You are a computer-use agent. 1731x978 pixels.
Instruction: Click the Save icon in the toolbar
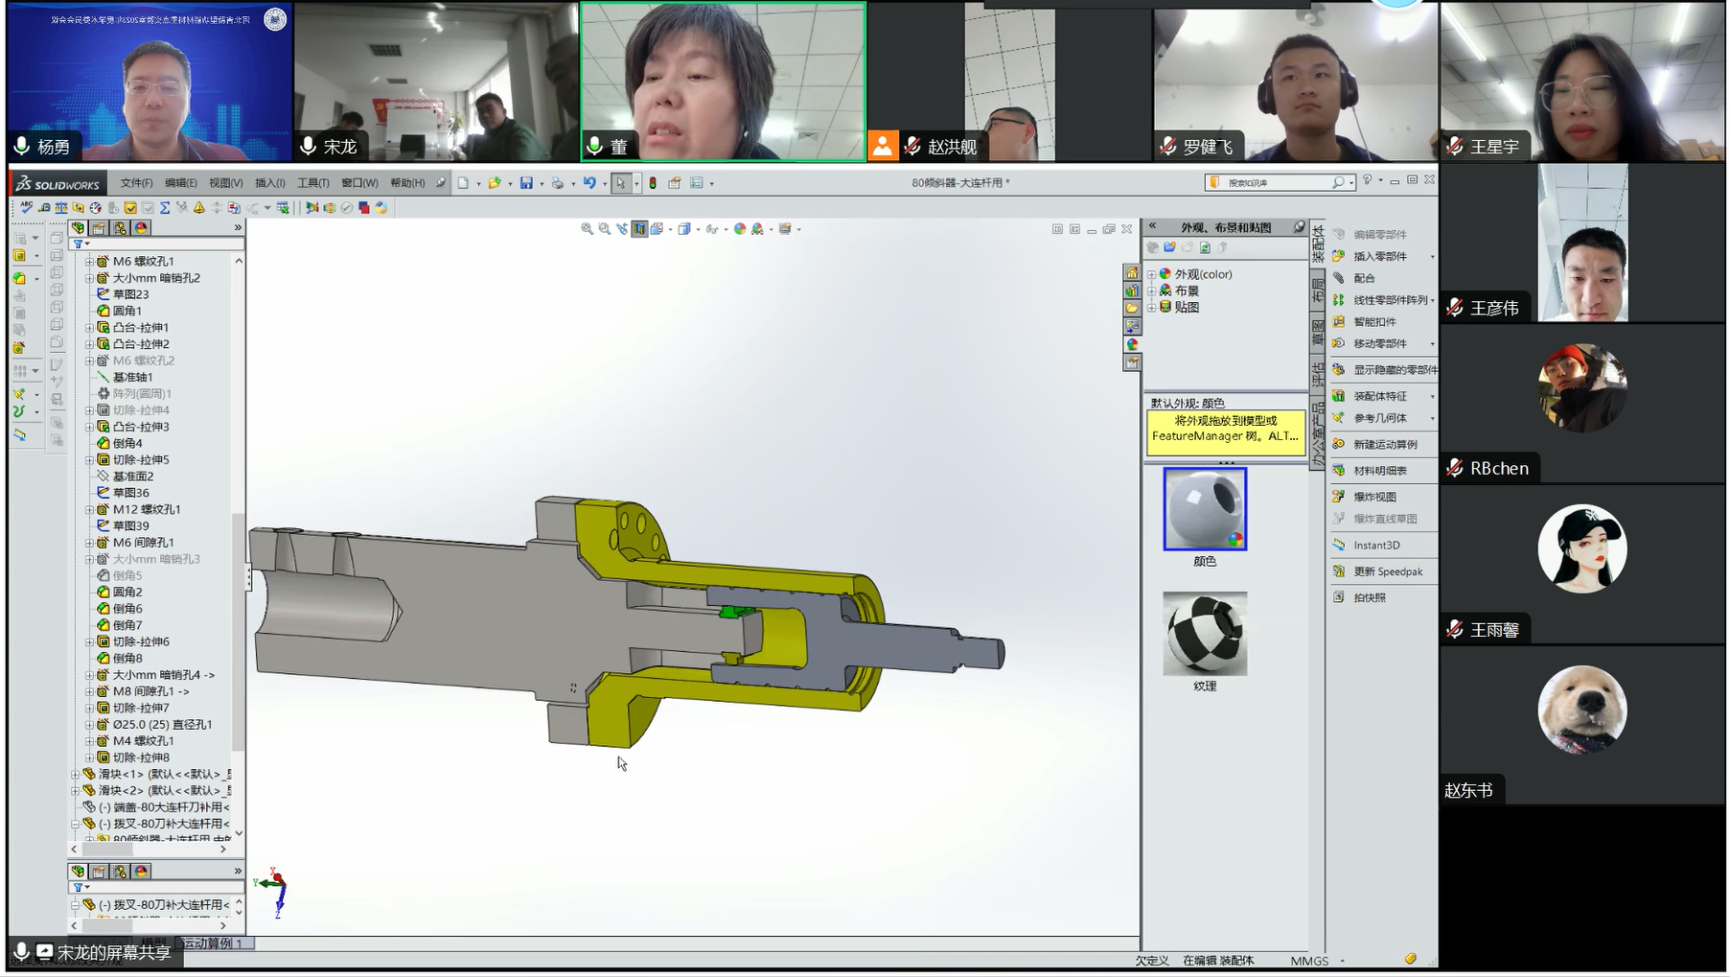(x=526, y=183)
